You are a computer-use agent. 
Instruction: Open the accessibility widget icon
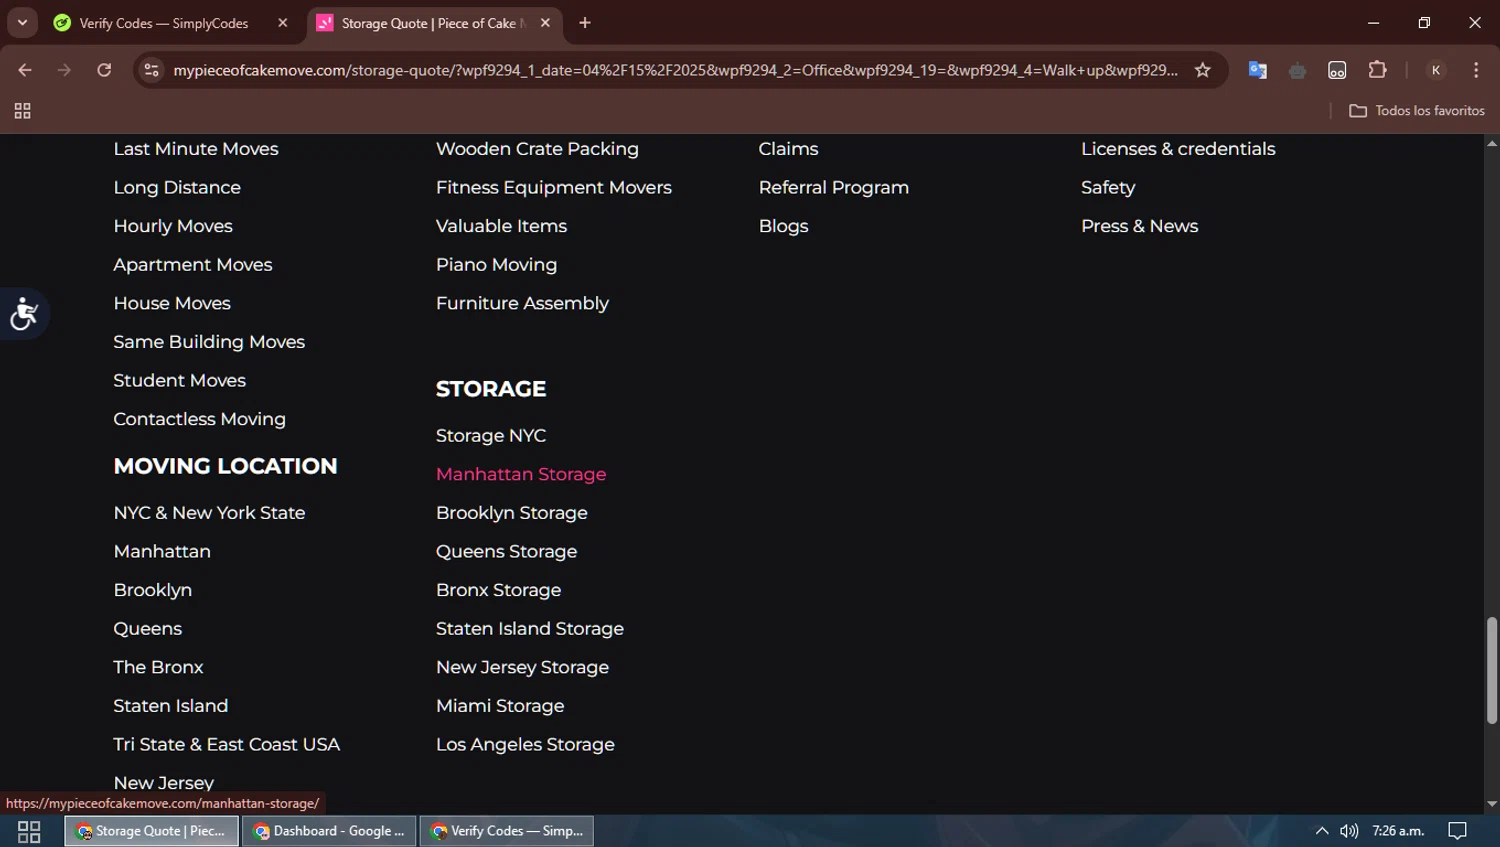click(24, 313)
